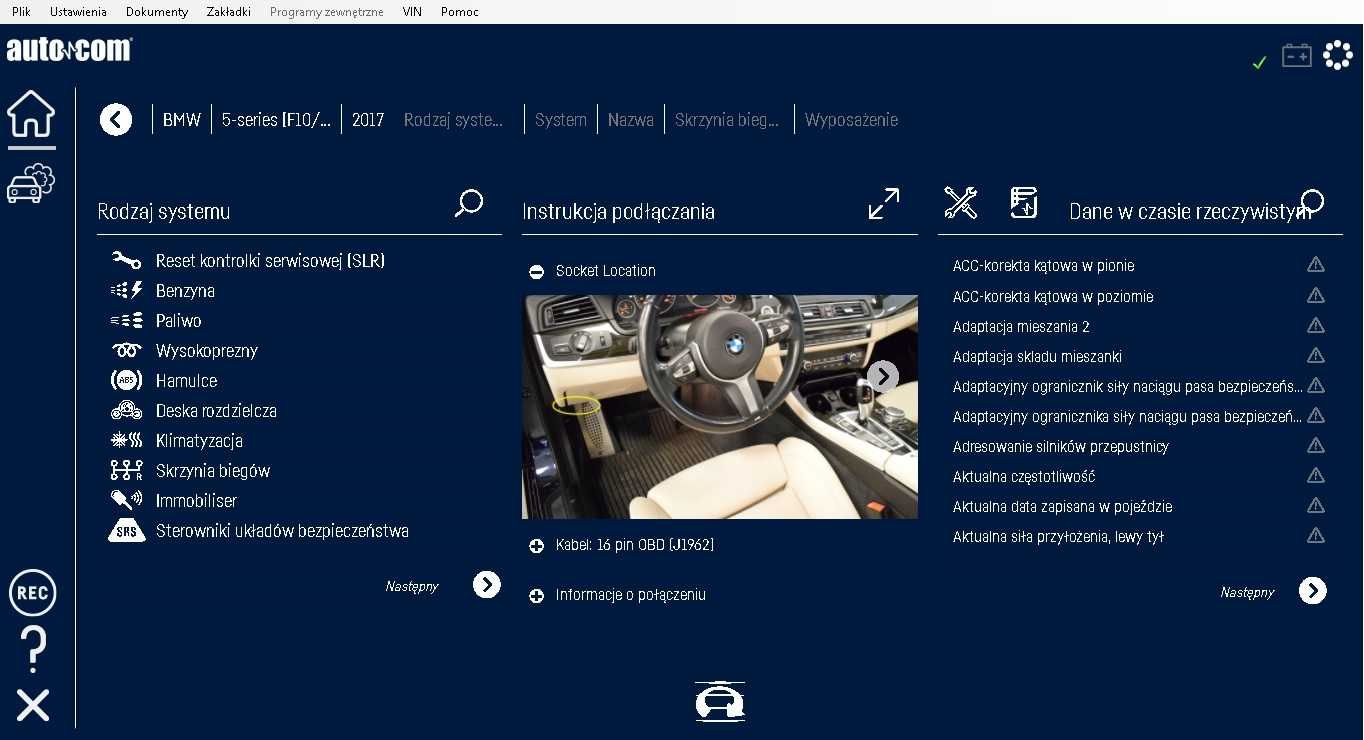The width and height of the screenshot is (1364, 740).
Task: Click the green checkmark status icon
Action: click(x=1260, y=62)
